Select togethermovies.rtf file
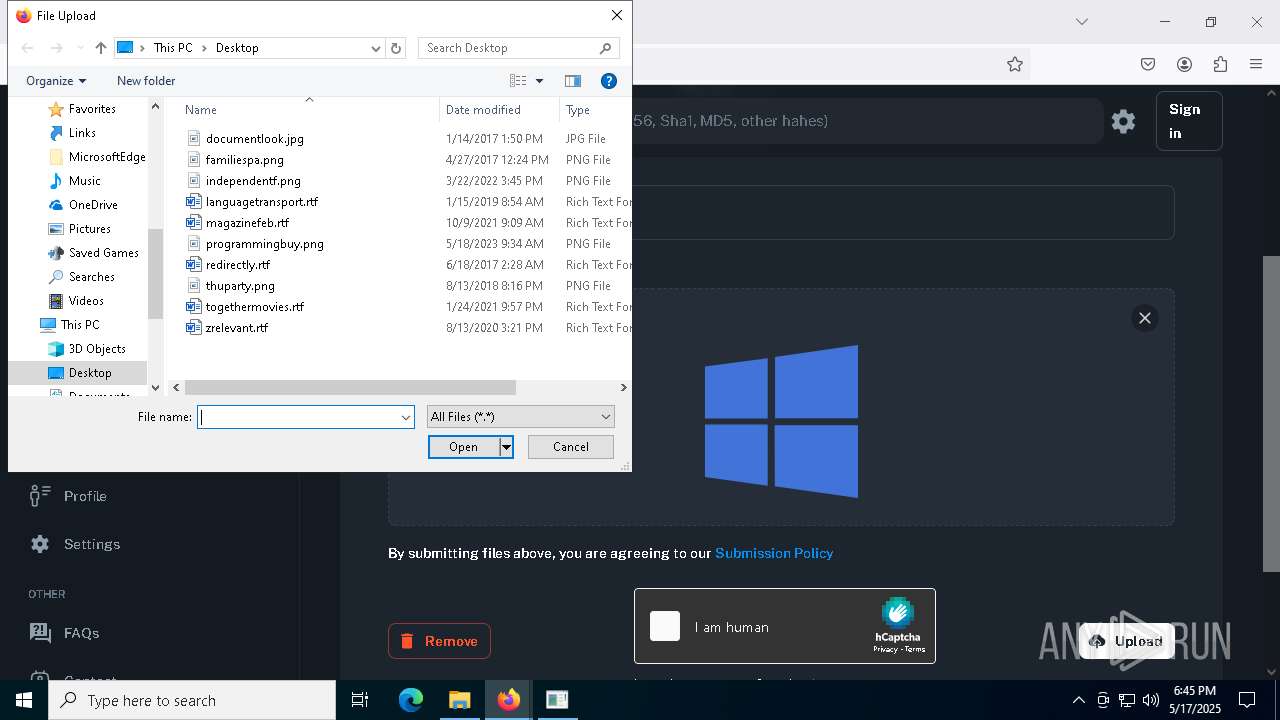Viewport: 1280px width, 720px height. (254, 307)
